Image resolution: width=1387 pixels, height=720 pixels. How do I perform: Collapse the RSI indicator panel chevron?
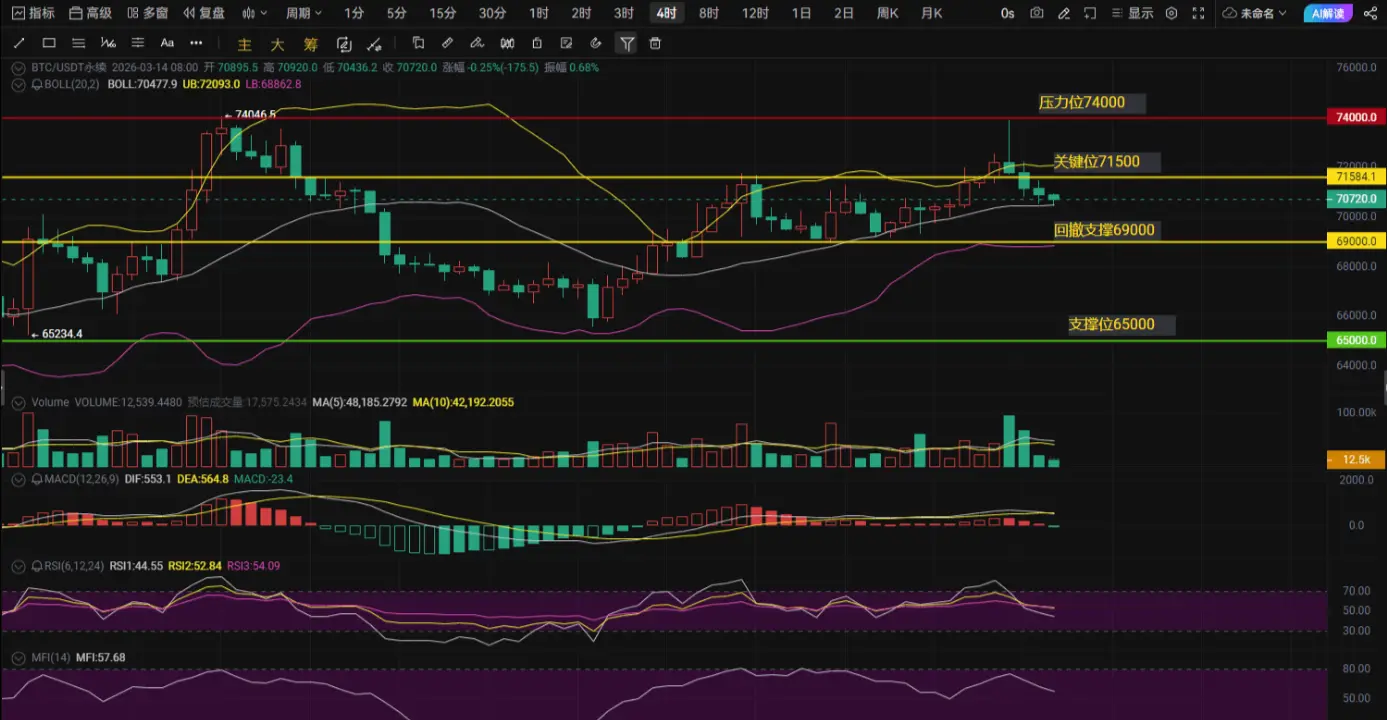[18, 566]
